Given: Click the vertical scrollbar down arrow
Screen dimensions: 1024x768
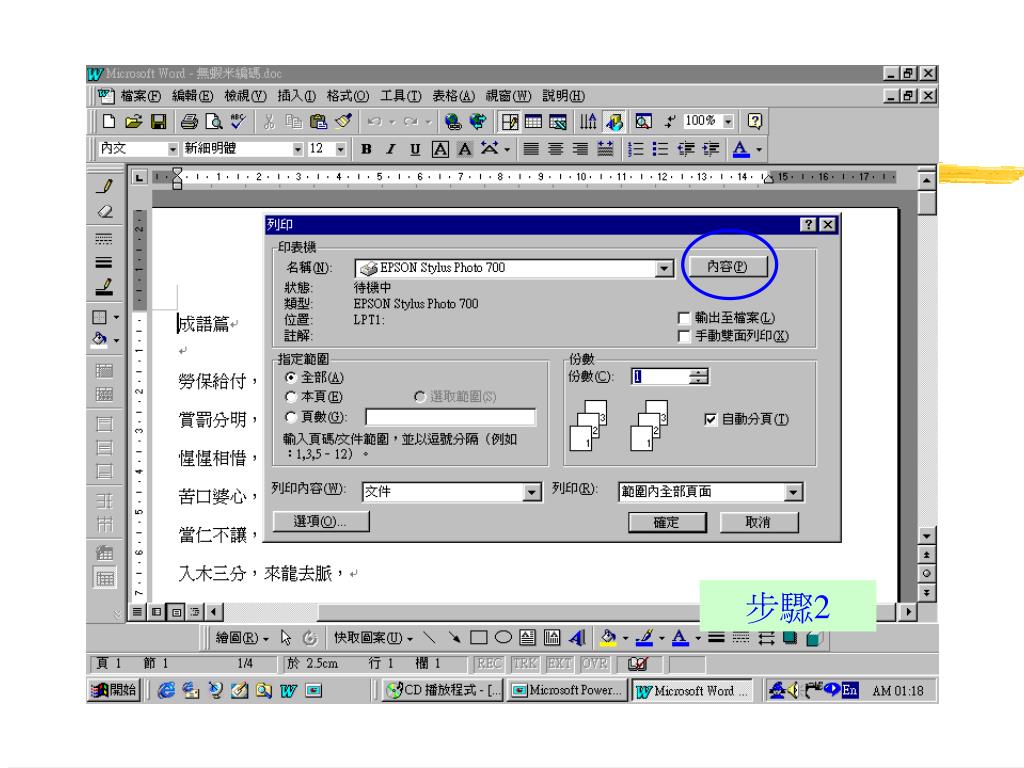Looking at the screenshot, I should pyautogui.click(x=927, y=536).
